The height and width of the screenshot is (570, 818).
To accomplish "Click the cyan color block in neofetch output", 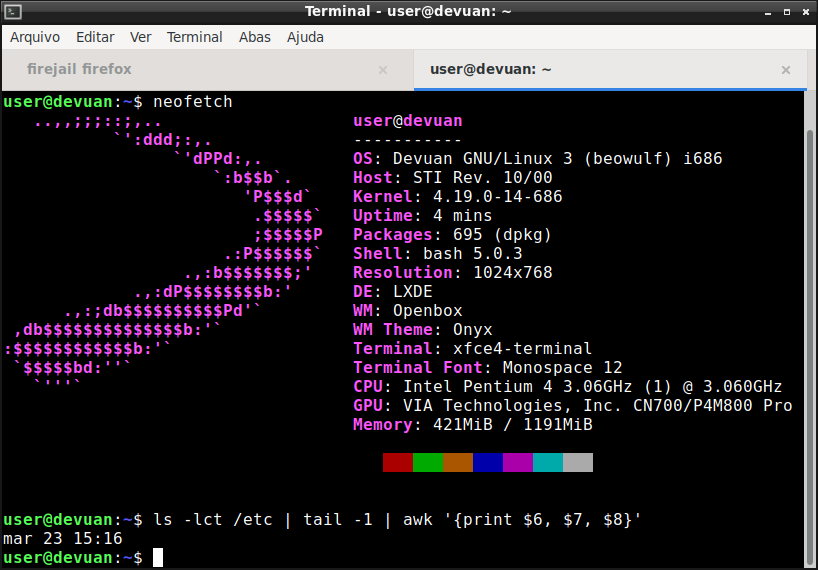I will [548, 462].
